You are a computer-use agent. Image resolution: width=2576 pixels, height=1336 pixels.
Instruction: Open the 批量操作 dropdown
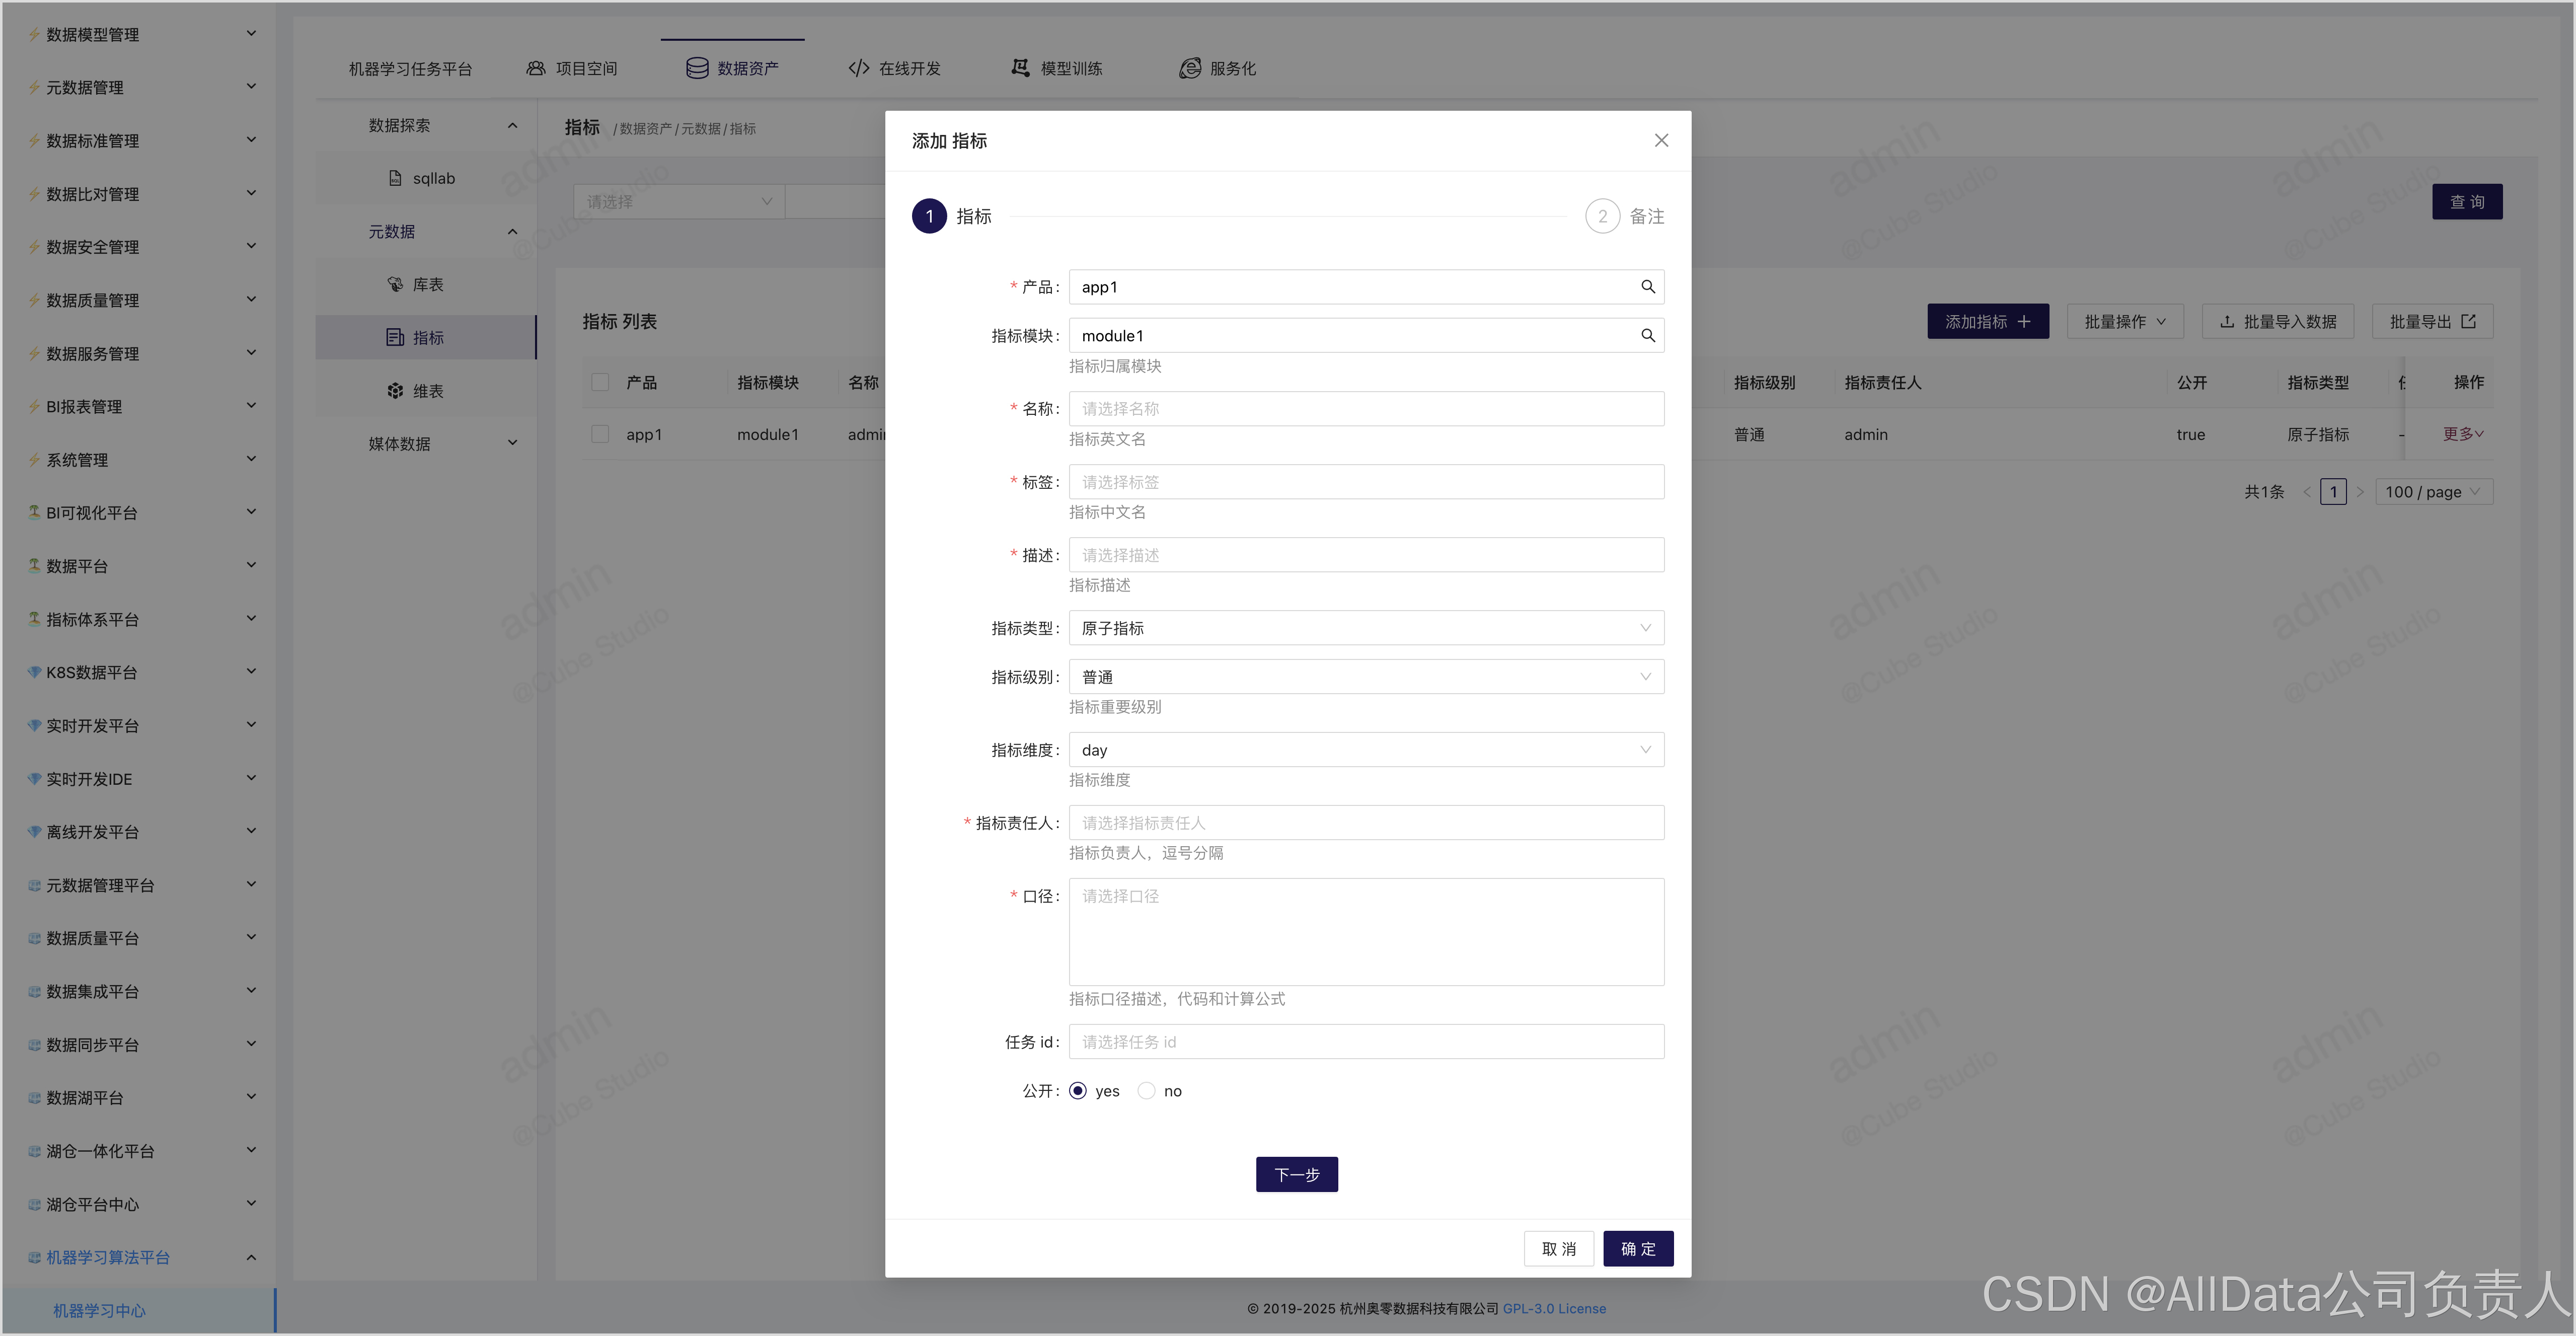[2125, 322]
